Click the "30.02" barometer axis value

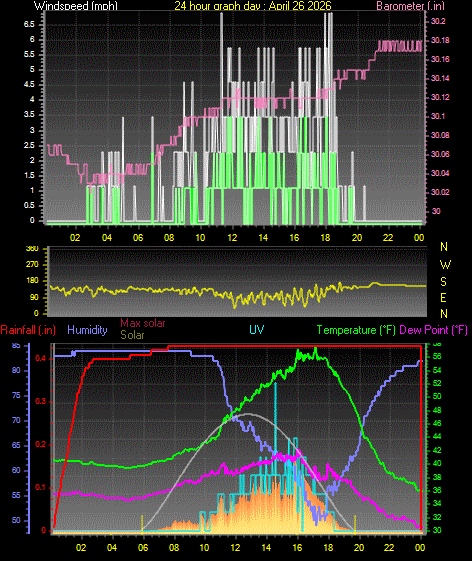click(x=440, y=192)
